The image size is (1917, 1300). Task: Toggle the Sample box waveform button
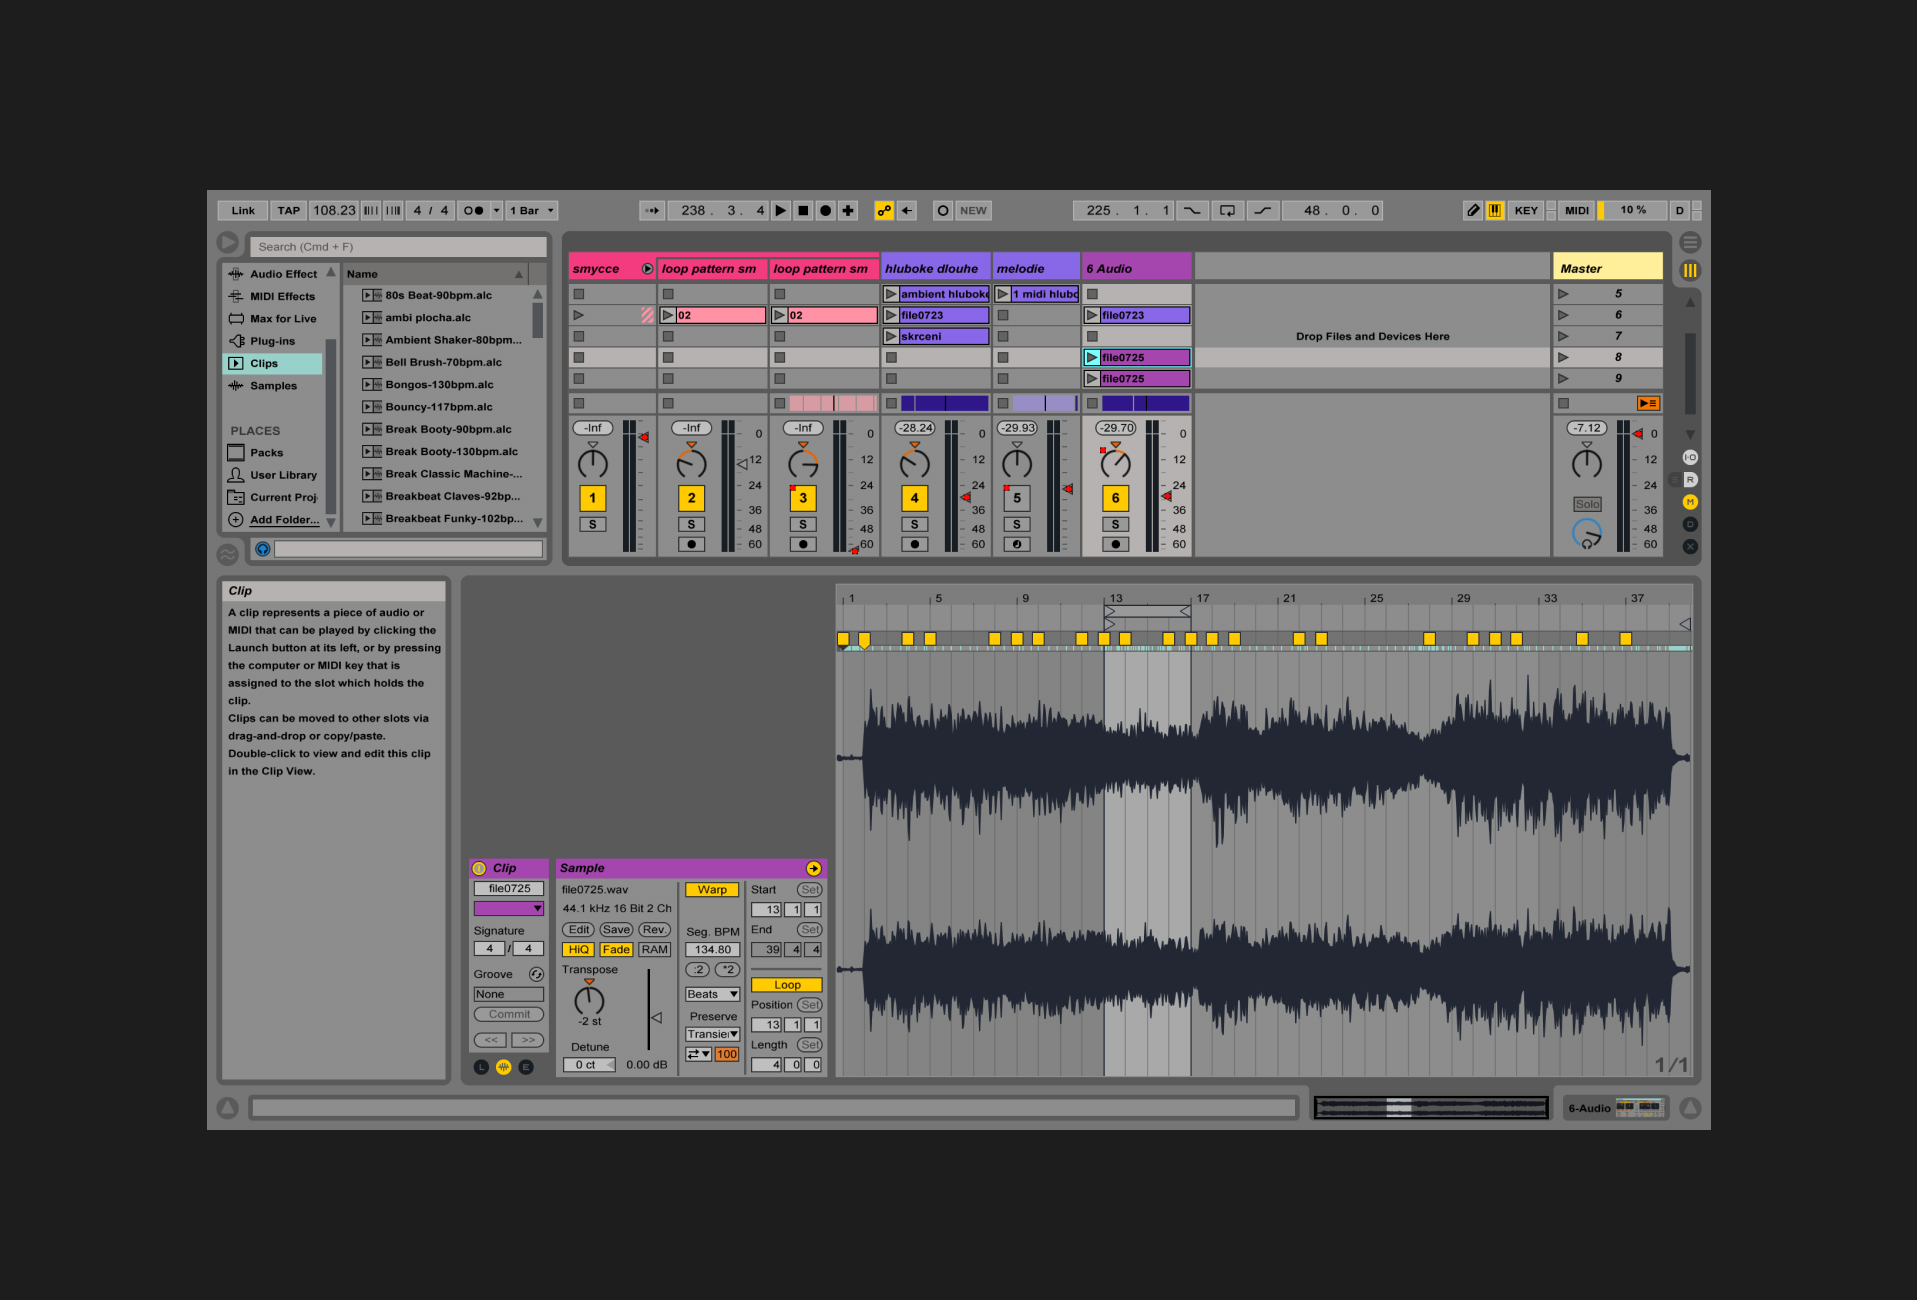[x=503, y=1067]
